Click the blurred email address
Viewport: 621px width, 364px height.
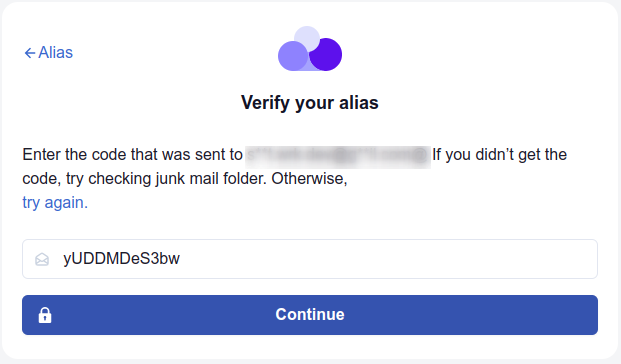click(x=338, y=156)
